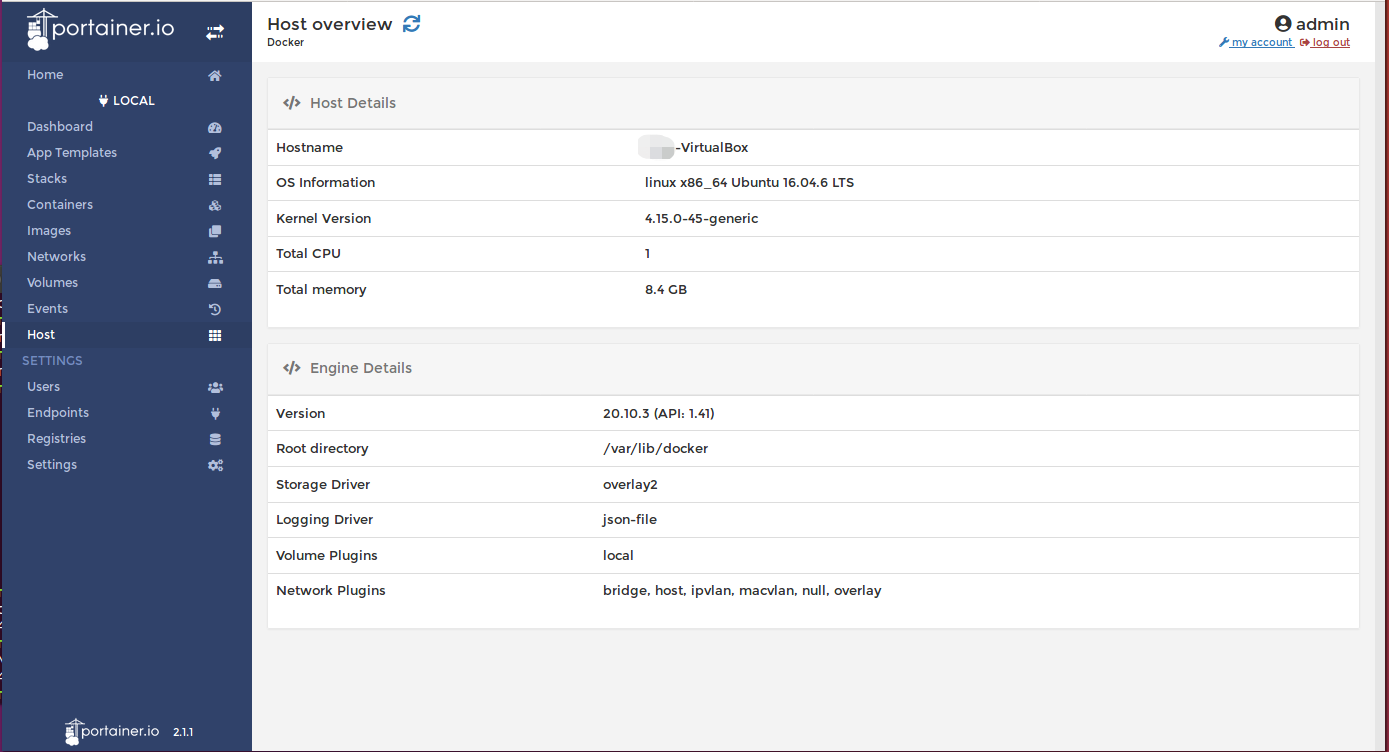Select the App Templates rocket icon
The width and height of the screenshot is (1389, 752).
point(215,152)
